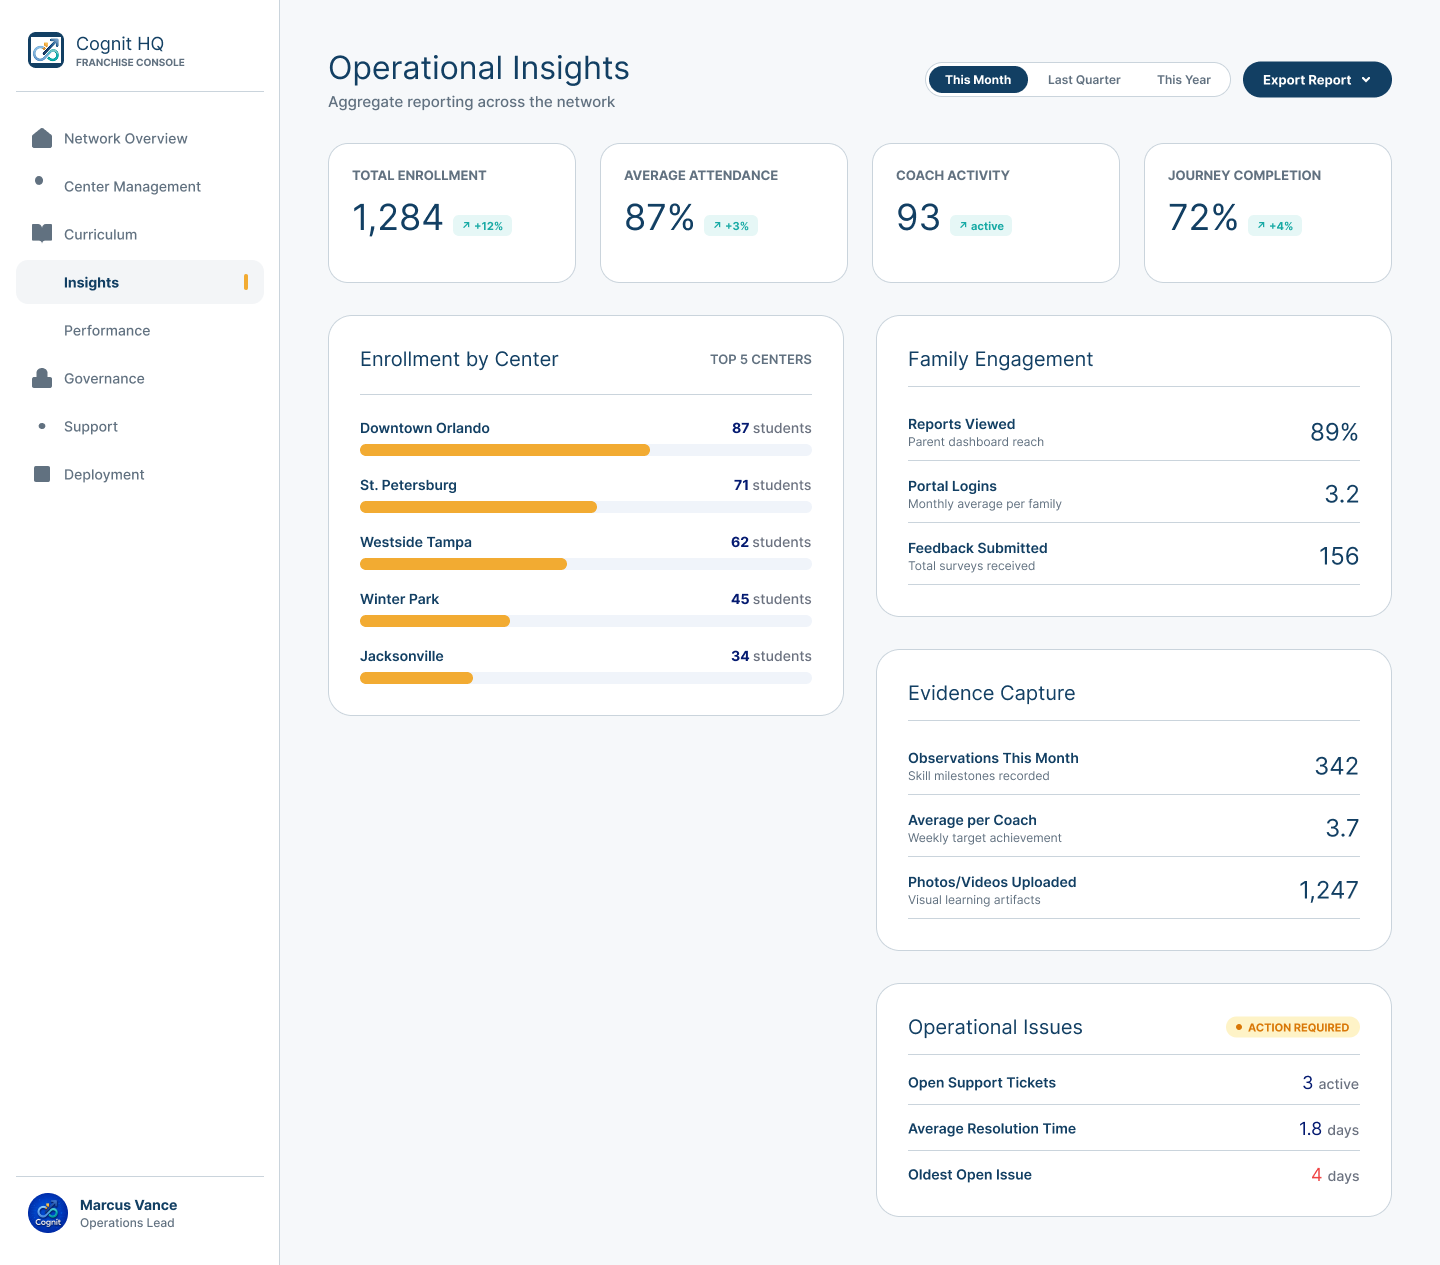
Task: Click the 156 feedback value
Action: (1339, 556)
